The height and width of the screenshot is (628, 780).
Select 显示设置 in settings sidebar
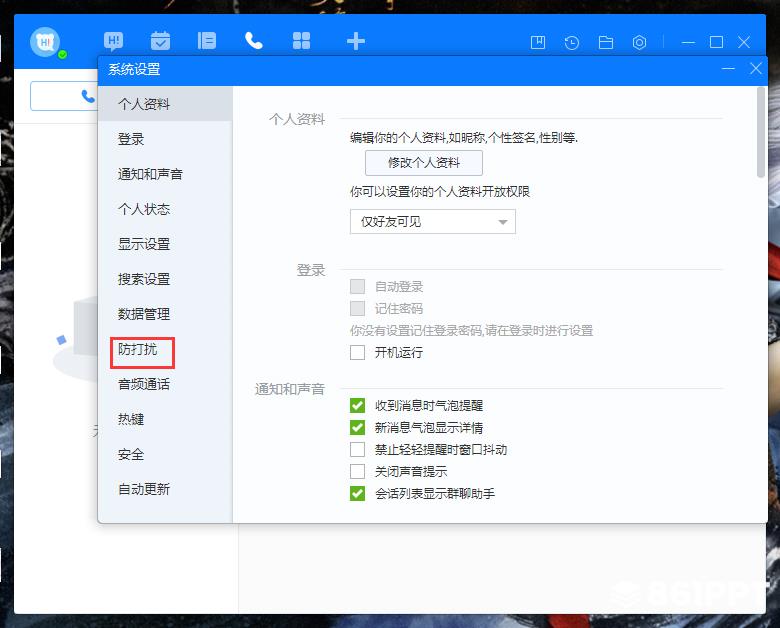coord(165,244)
